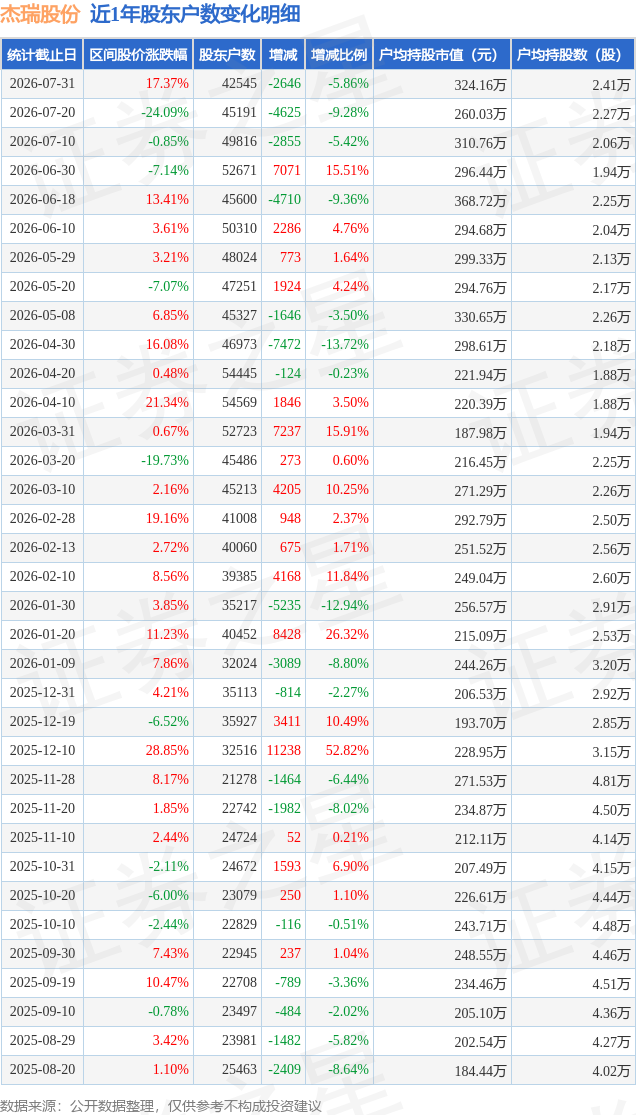Select the 368.72万 market value cell
636x1115 pixels.
(480, 201)
